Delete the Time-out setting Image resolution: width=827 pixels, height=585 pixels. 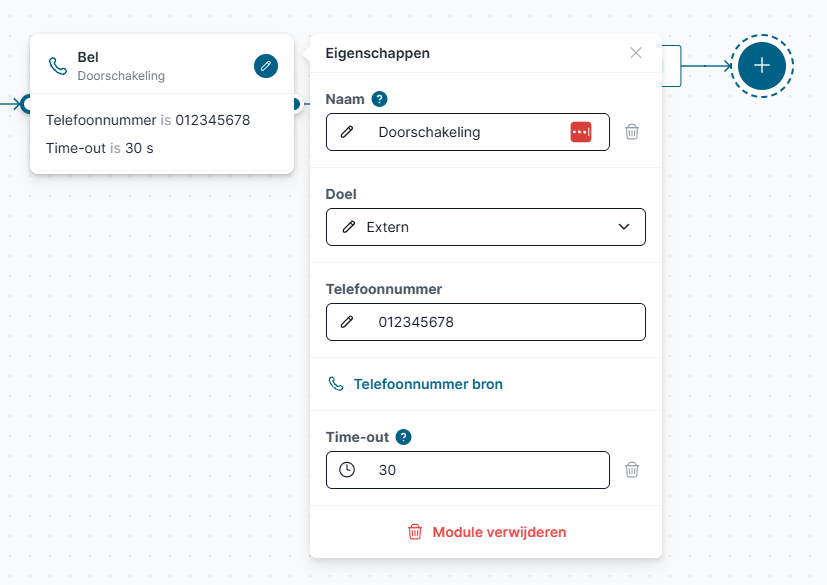(632, 469)
